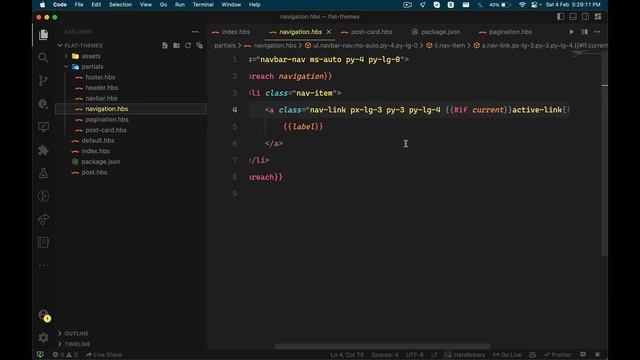Open the Go menu

[163, 5]
